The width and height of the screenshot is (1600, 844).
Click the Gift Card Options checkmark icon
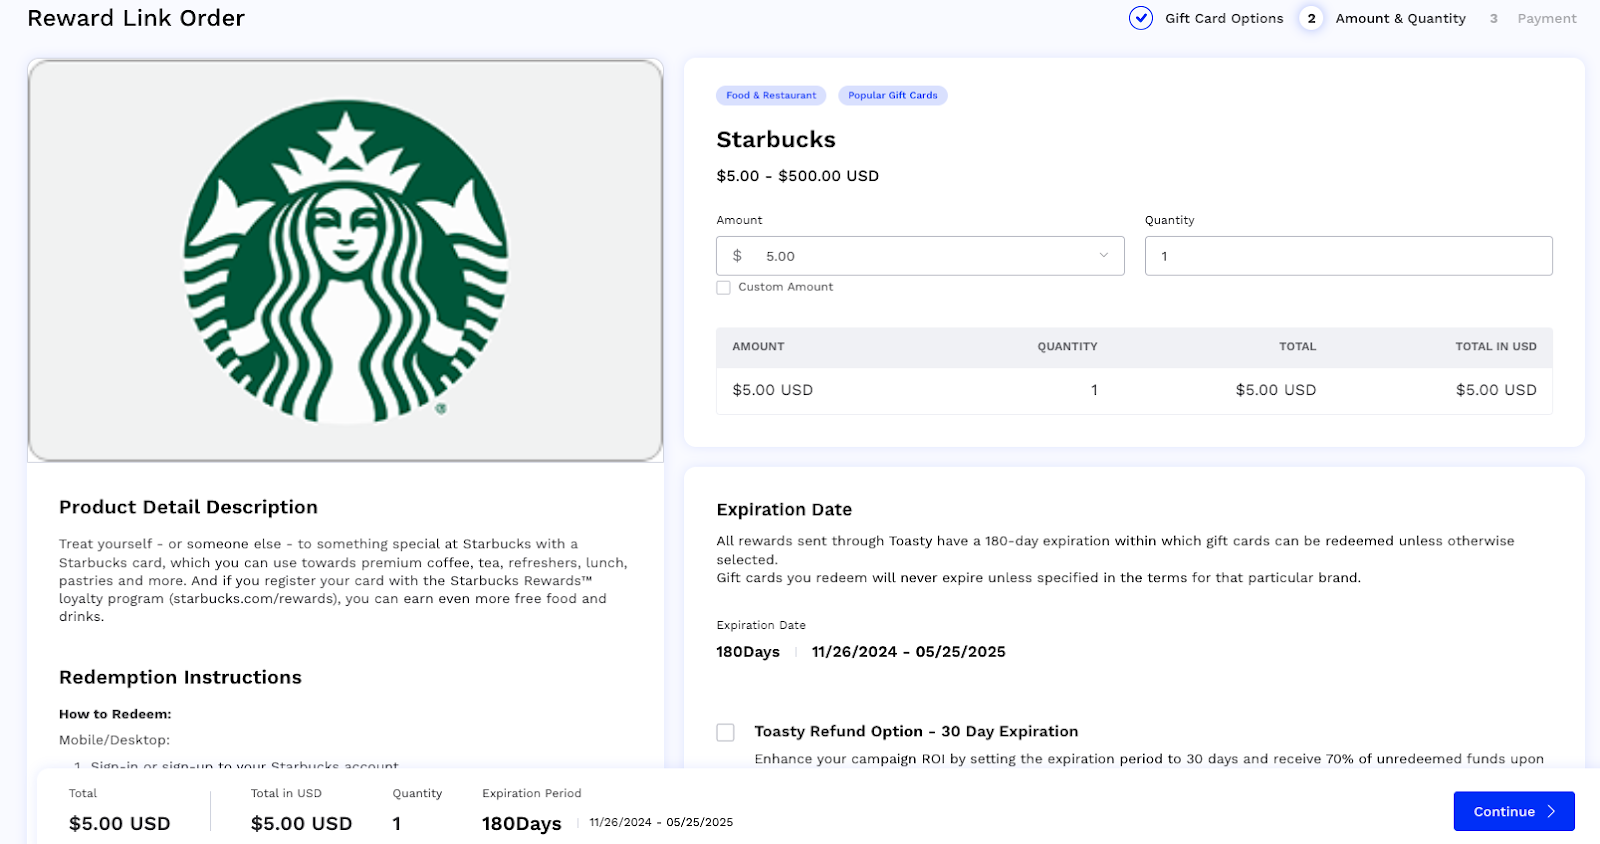click(1140, 18)
